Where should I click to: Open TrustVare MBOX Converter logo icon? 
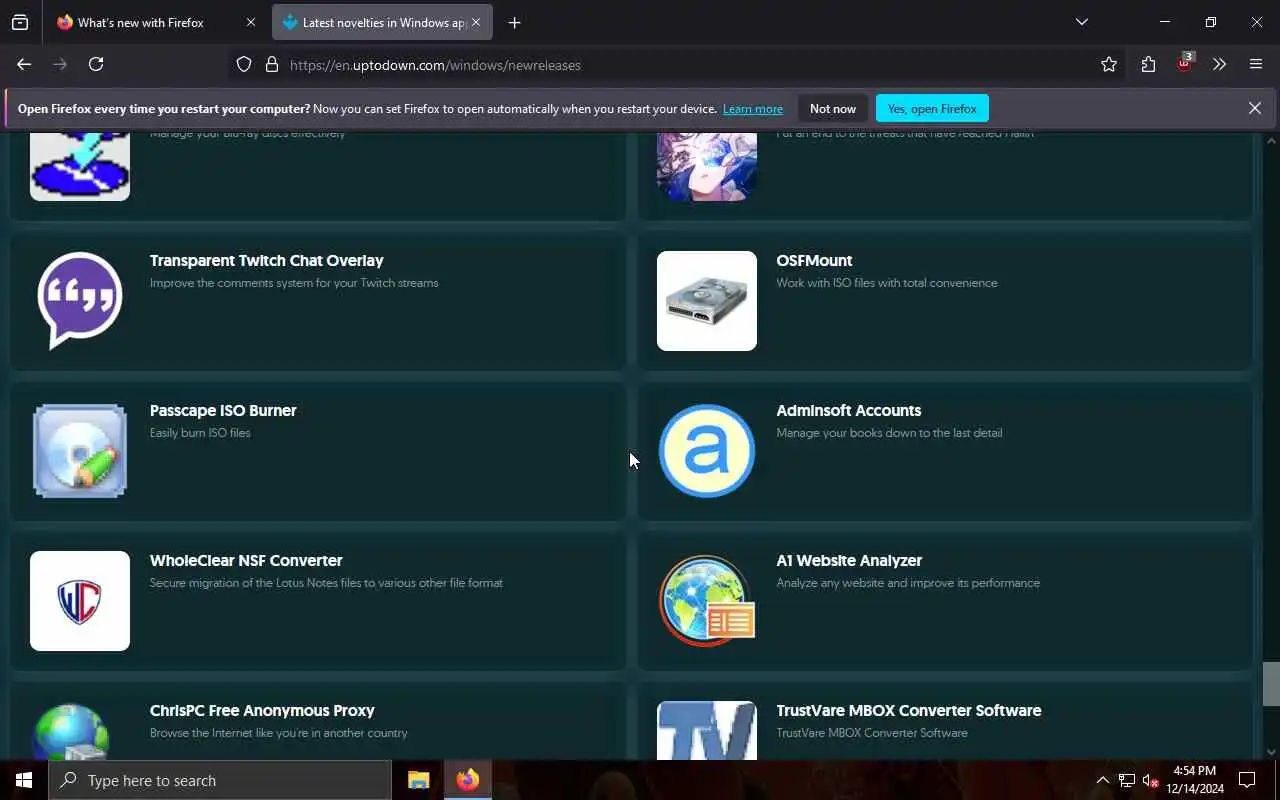(707, 730)
